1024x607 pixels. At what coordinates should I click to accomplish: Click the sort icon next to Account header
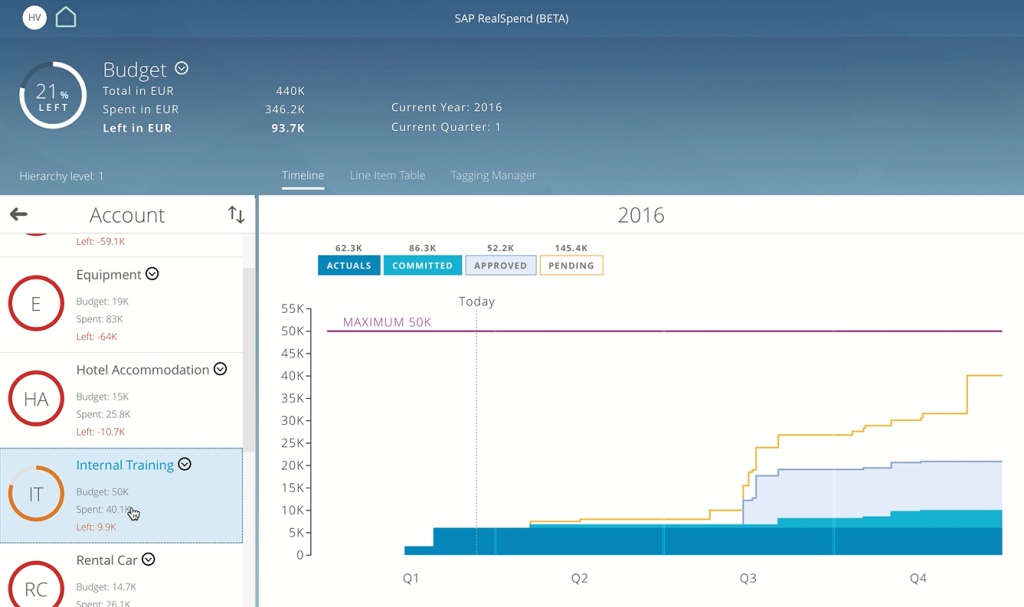point(236,214)
